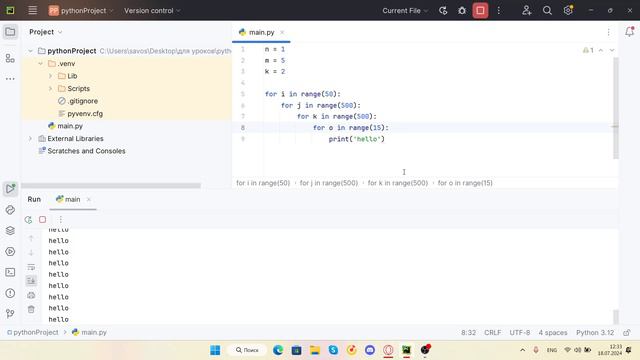Rerun main in Run panel toolbar
Image resolution: width=640 pixels, height=360 pixels.
tap(28, 220)
